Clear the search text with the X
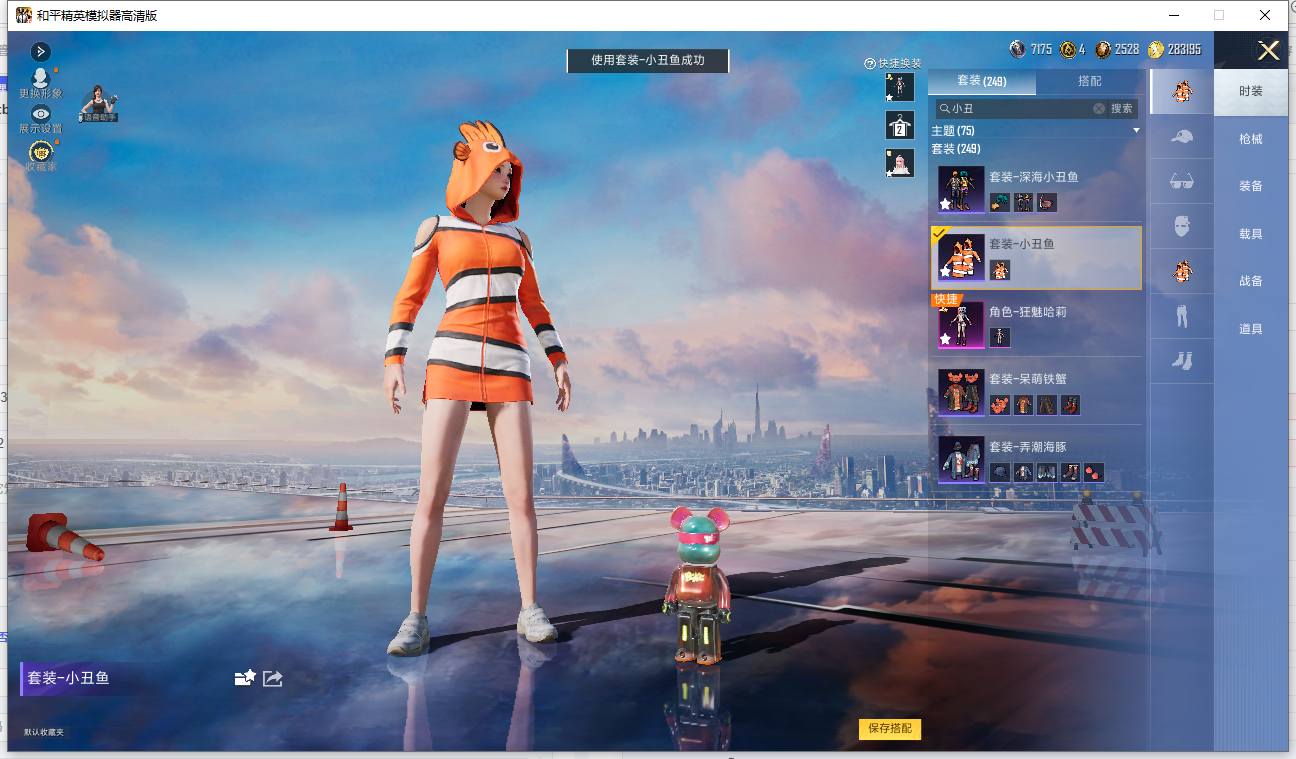This screenshot has height=759, width=1296. tap(1099, 108)
